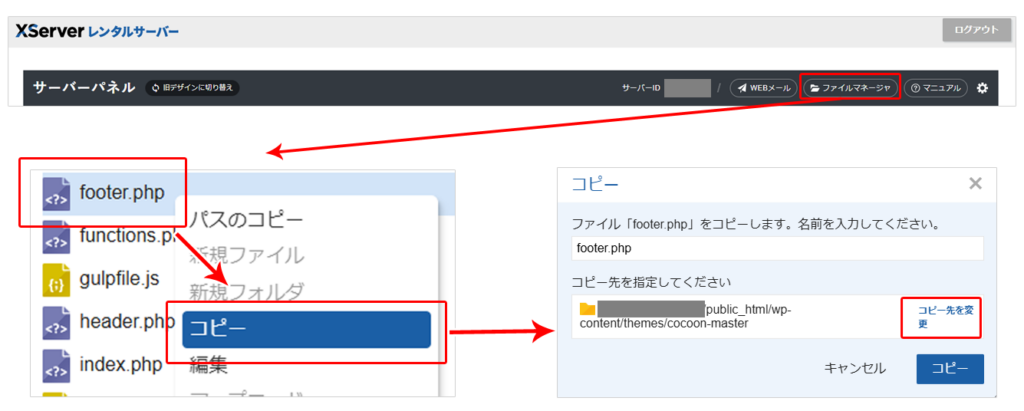
Task: Choose 編集 from the context menu
Action: [x=212, y=367]
